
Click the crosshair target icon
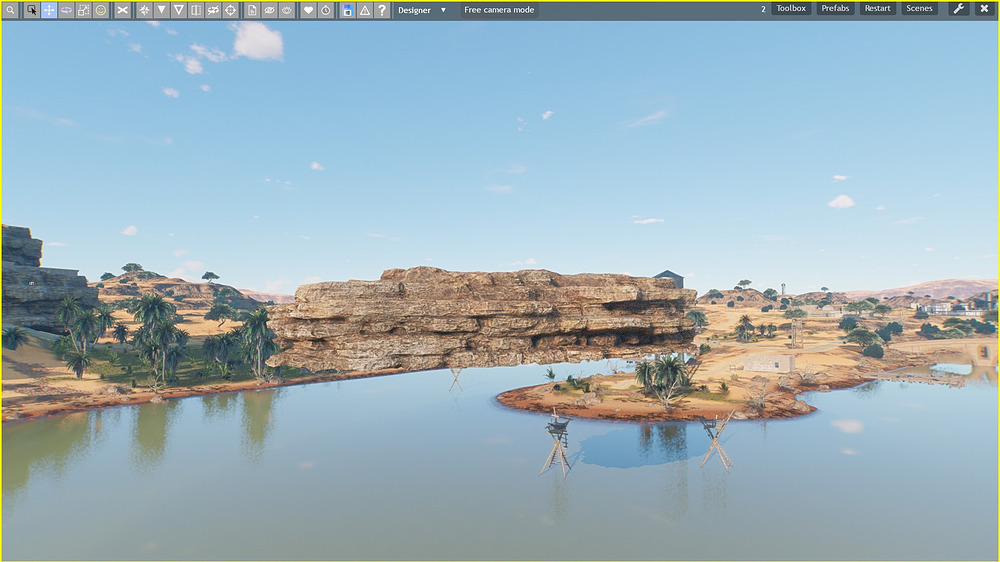[x=230, y=10]
